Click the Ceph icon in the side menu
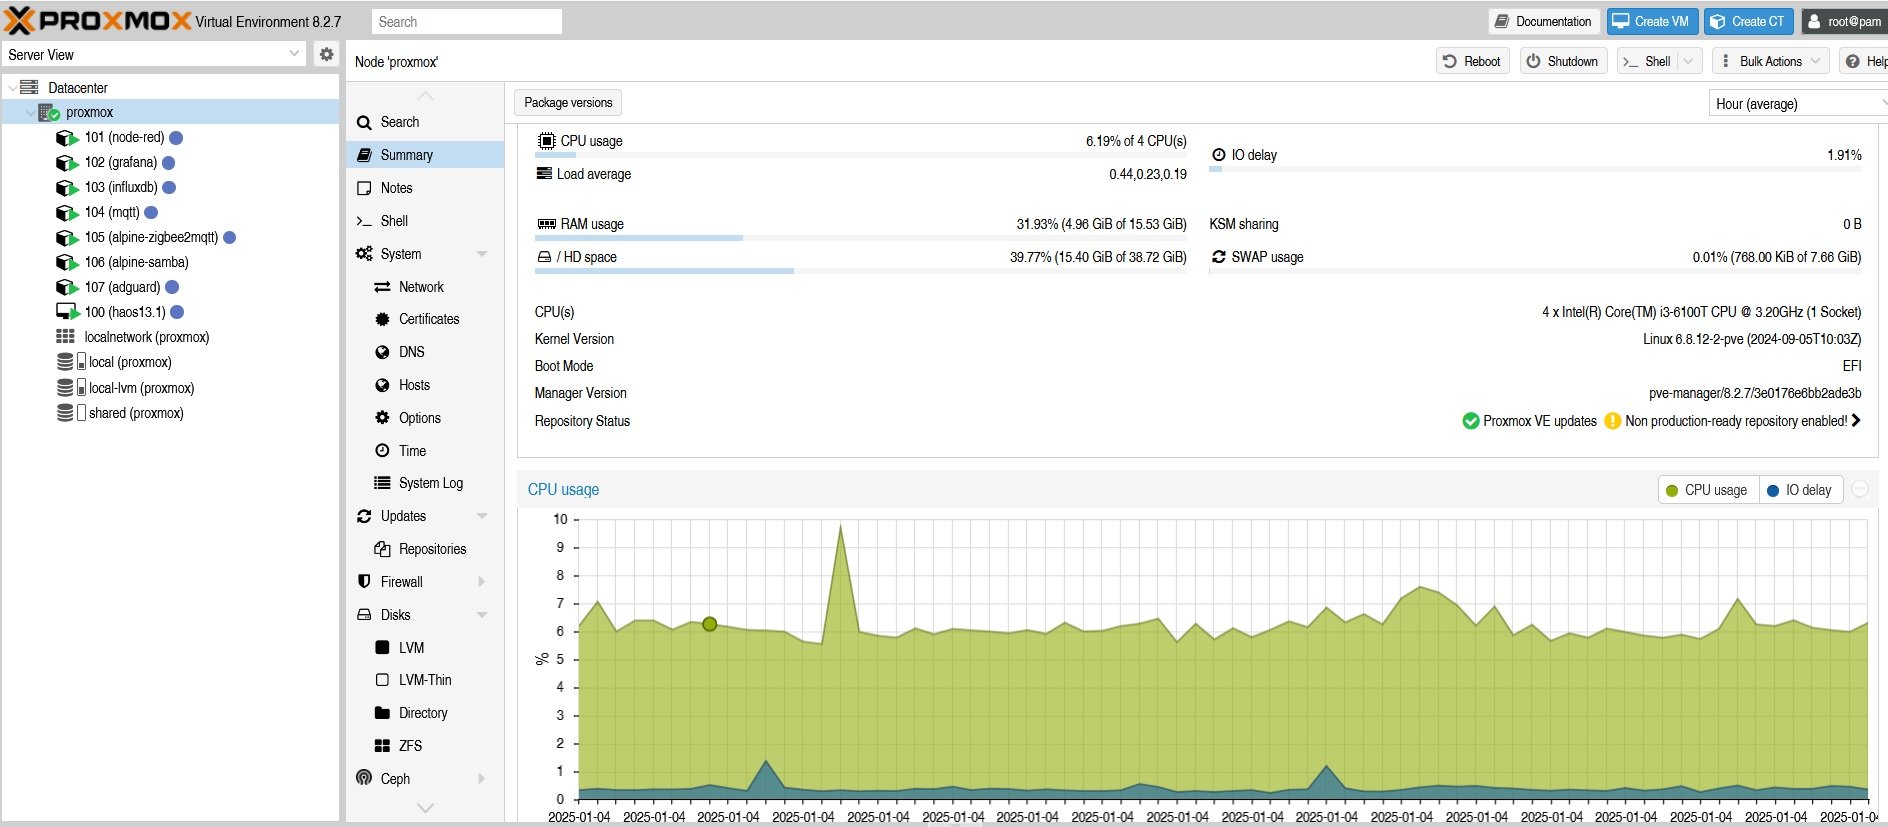The height and width of the screenshot is (827, 1888). pos(364,778)
